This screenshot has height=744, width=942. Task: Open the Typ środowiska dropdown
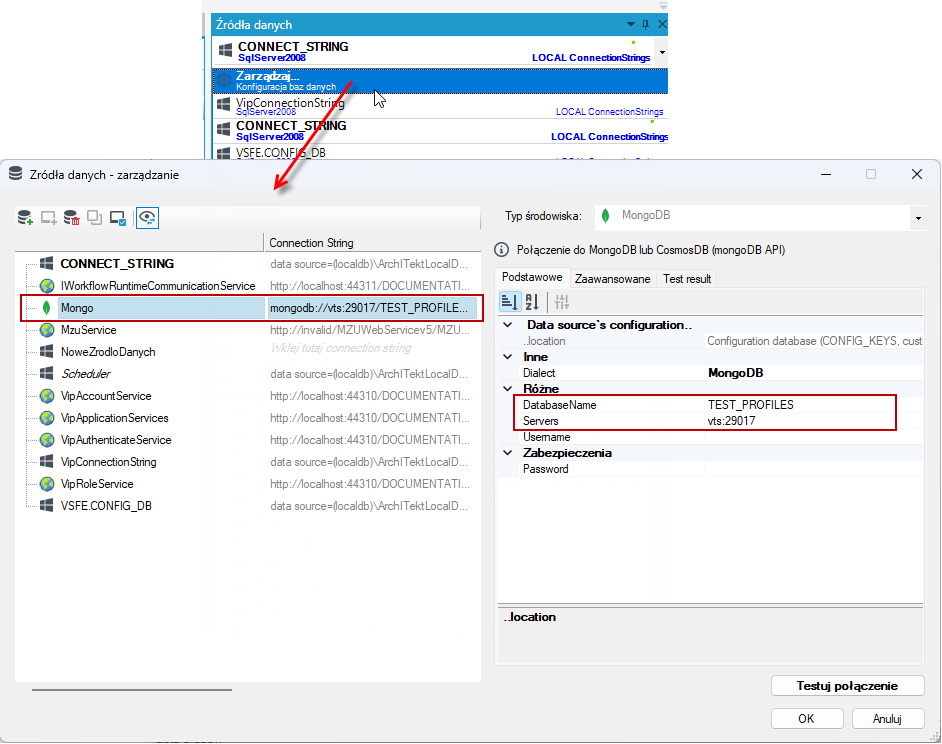(x=918, y=218)
